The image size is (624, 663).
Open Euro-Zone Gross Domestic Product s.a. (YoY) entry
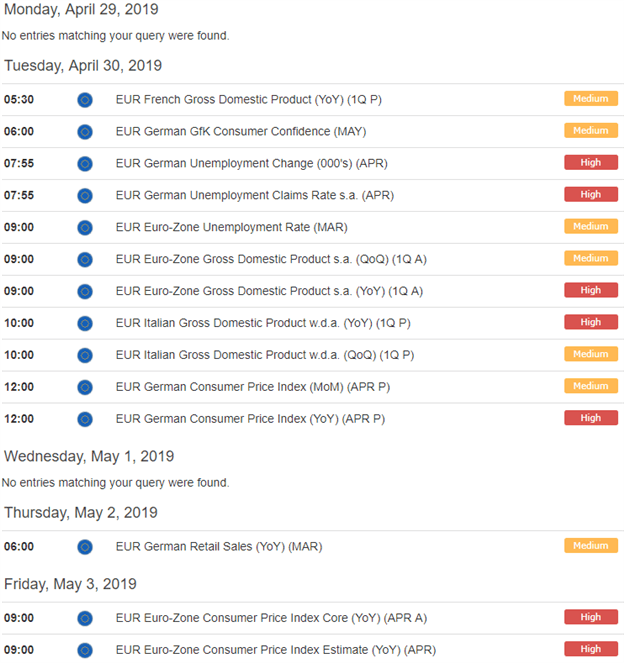(269, 291)
